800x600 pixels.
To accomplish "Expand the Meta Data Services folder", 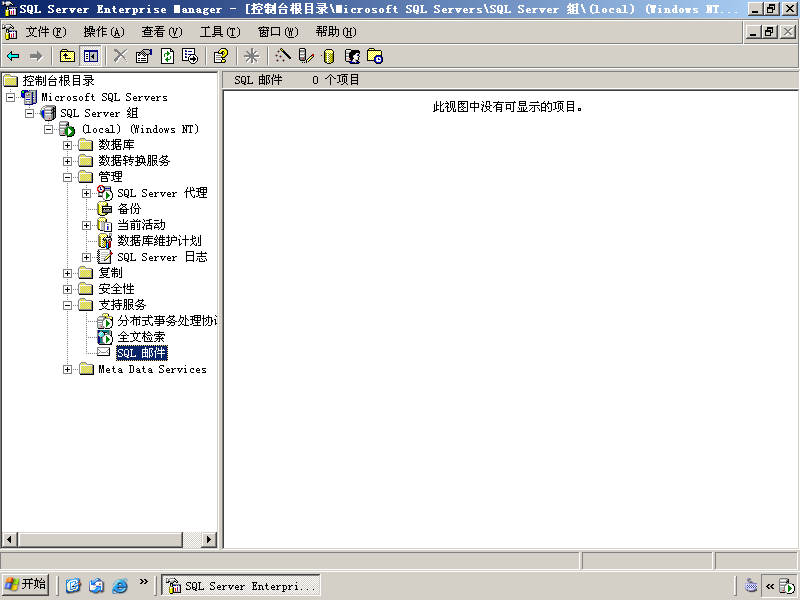I will [67, 369].
